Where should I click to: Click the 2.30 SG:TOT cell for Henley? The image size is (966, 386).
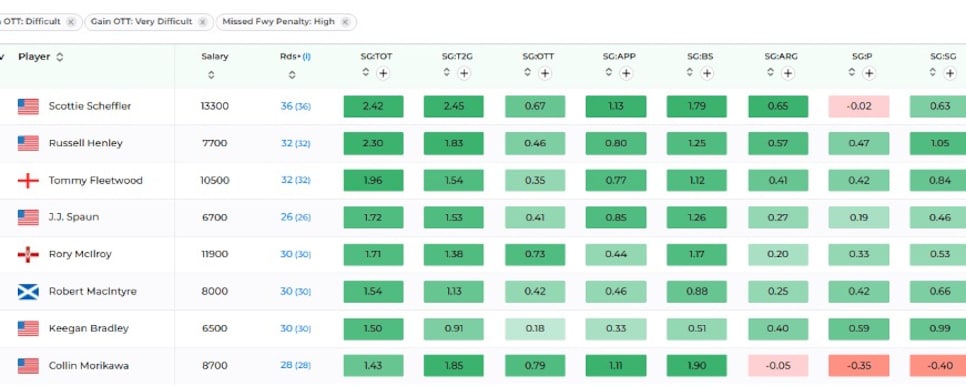373,143
